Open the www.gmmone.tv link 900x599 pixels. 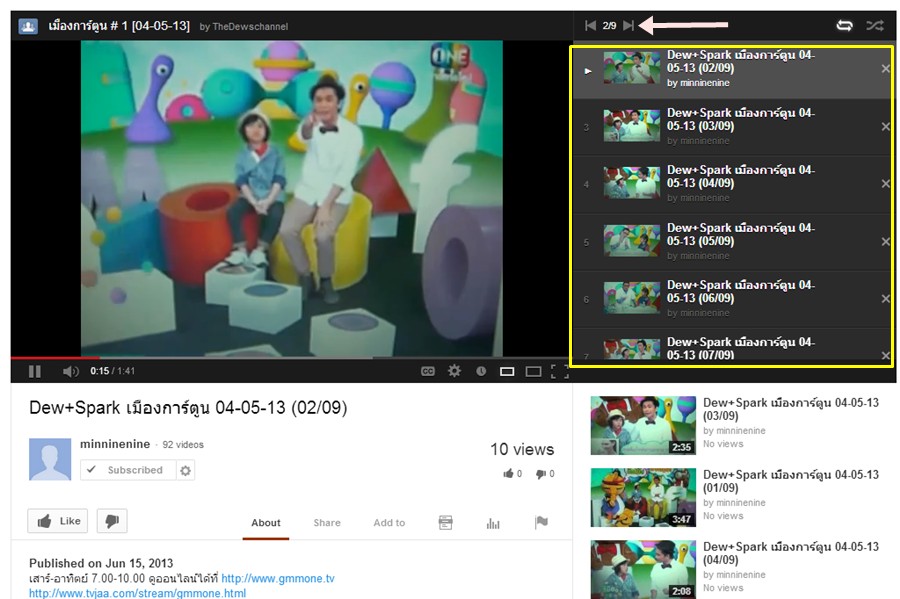tap(278, 578)
